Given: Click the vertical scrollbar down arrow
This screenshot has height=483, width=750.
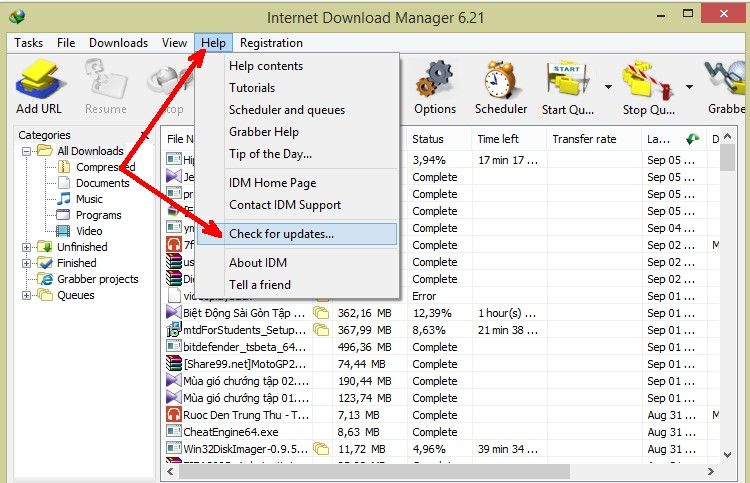Looking at the screenshot, I should click(x=728, y=454).
